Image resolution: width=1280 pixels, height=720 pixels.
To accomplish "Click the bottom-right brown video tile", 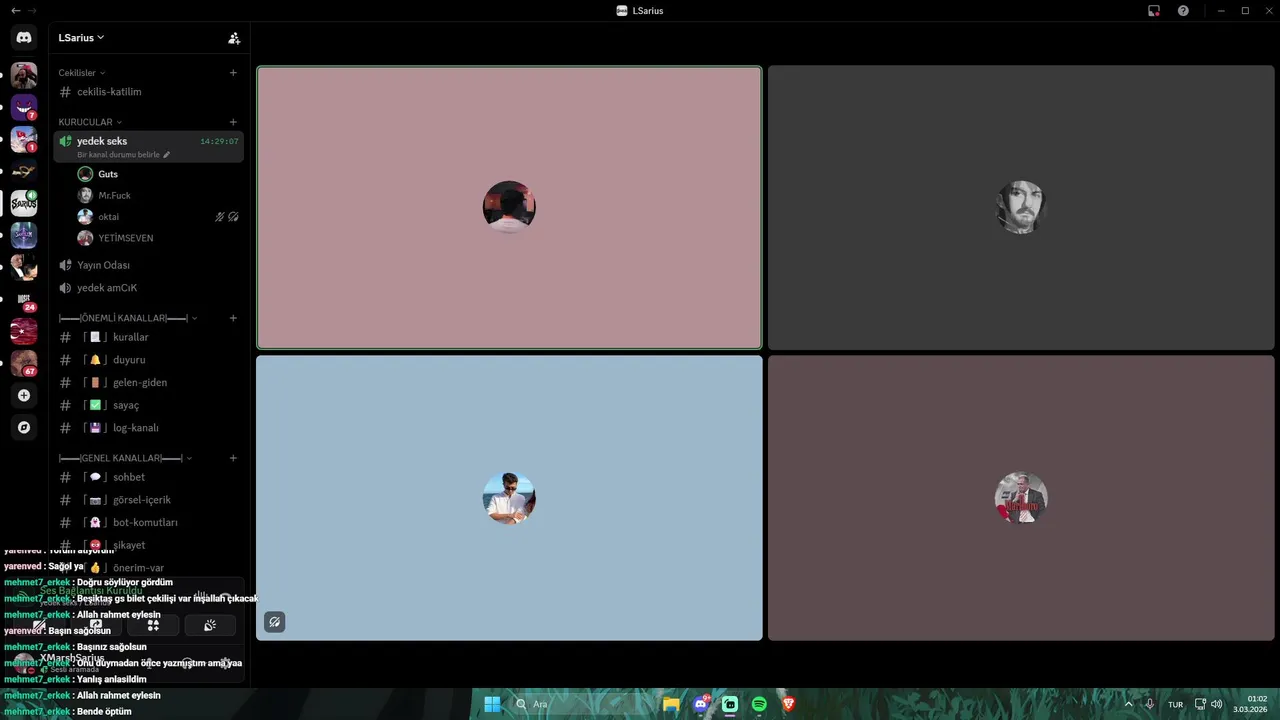I will click(x=1021, y=498).
